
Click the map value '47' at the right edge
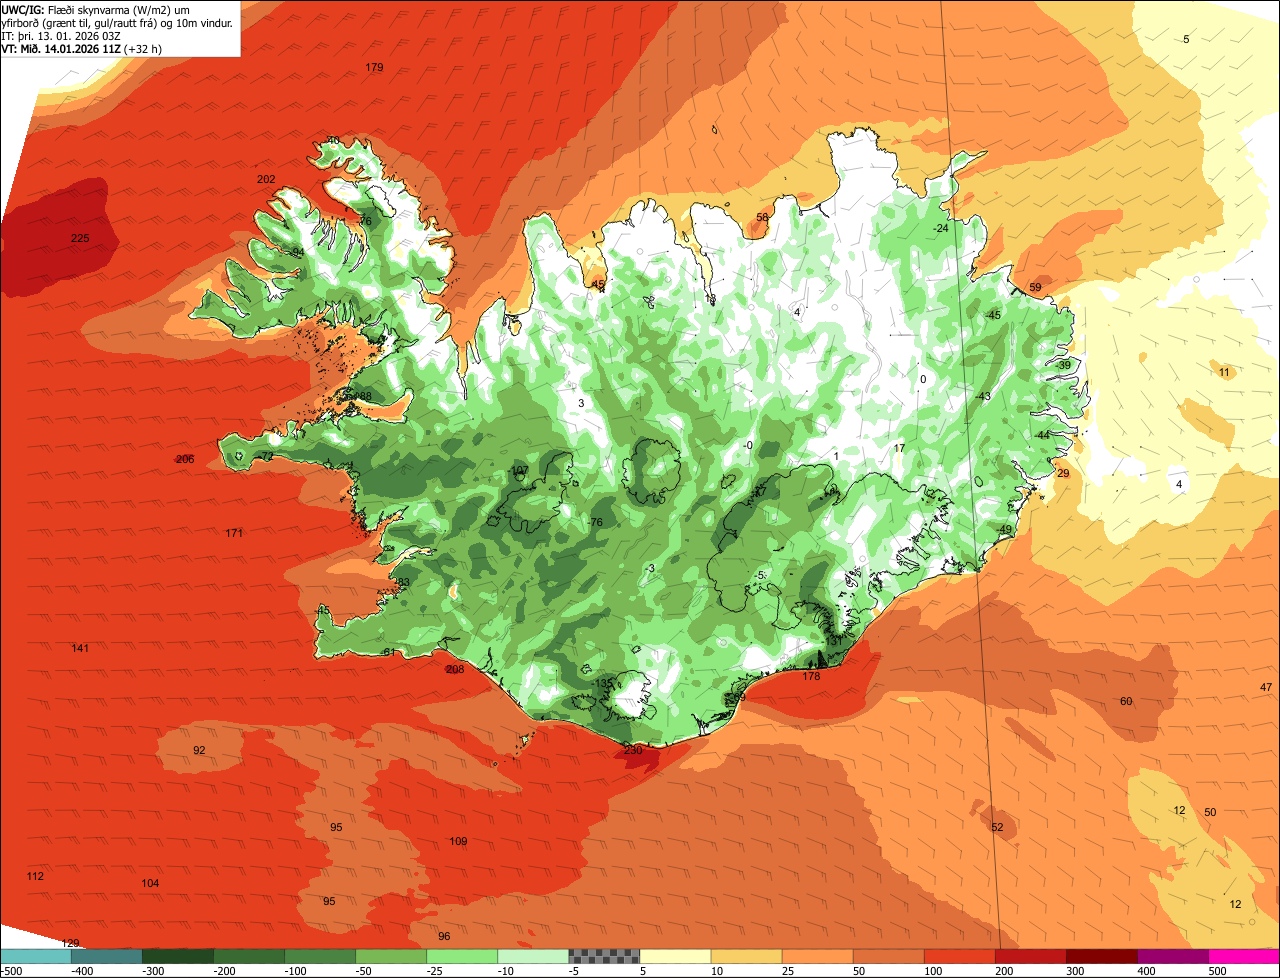pyautogui.click(x=1266, y=687)
